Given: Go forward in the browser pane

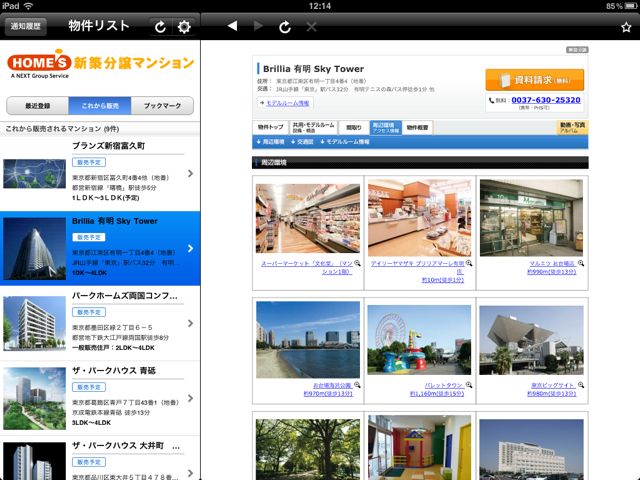Looking at the screenshot, I should click(x=258, y=26).
